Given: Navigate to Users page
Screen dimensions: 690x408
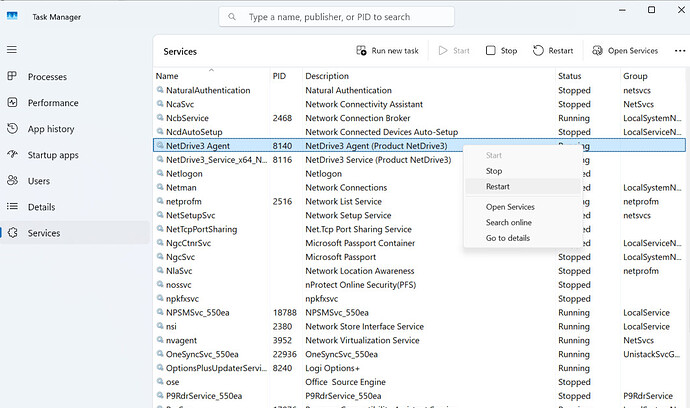Looking at the screenshot, I should 38,181.
